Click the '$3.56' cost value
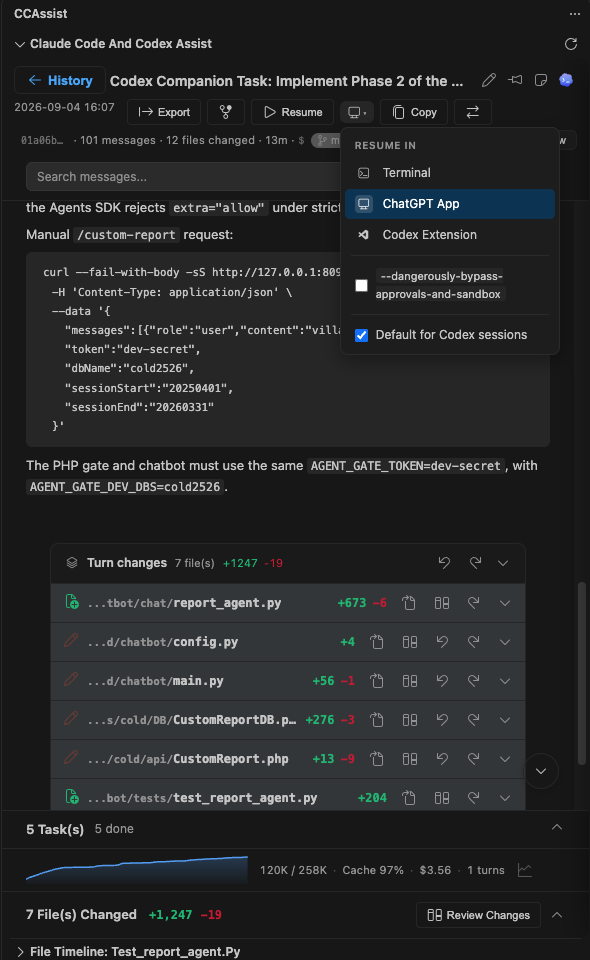Screen dimensions: 590x960 click(435, 870)
